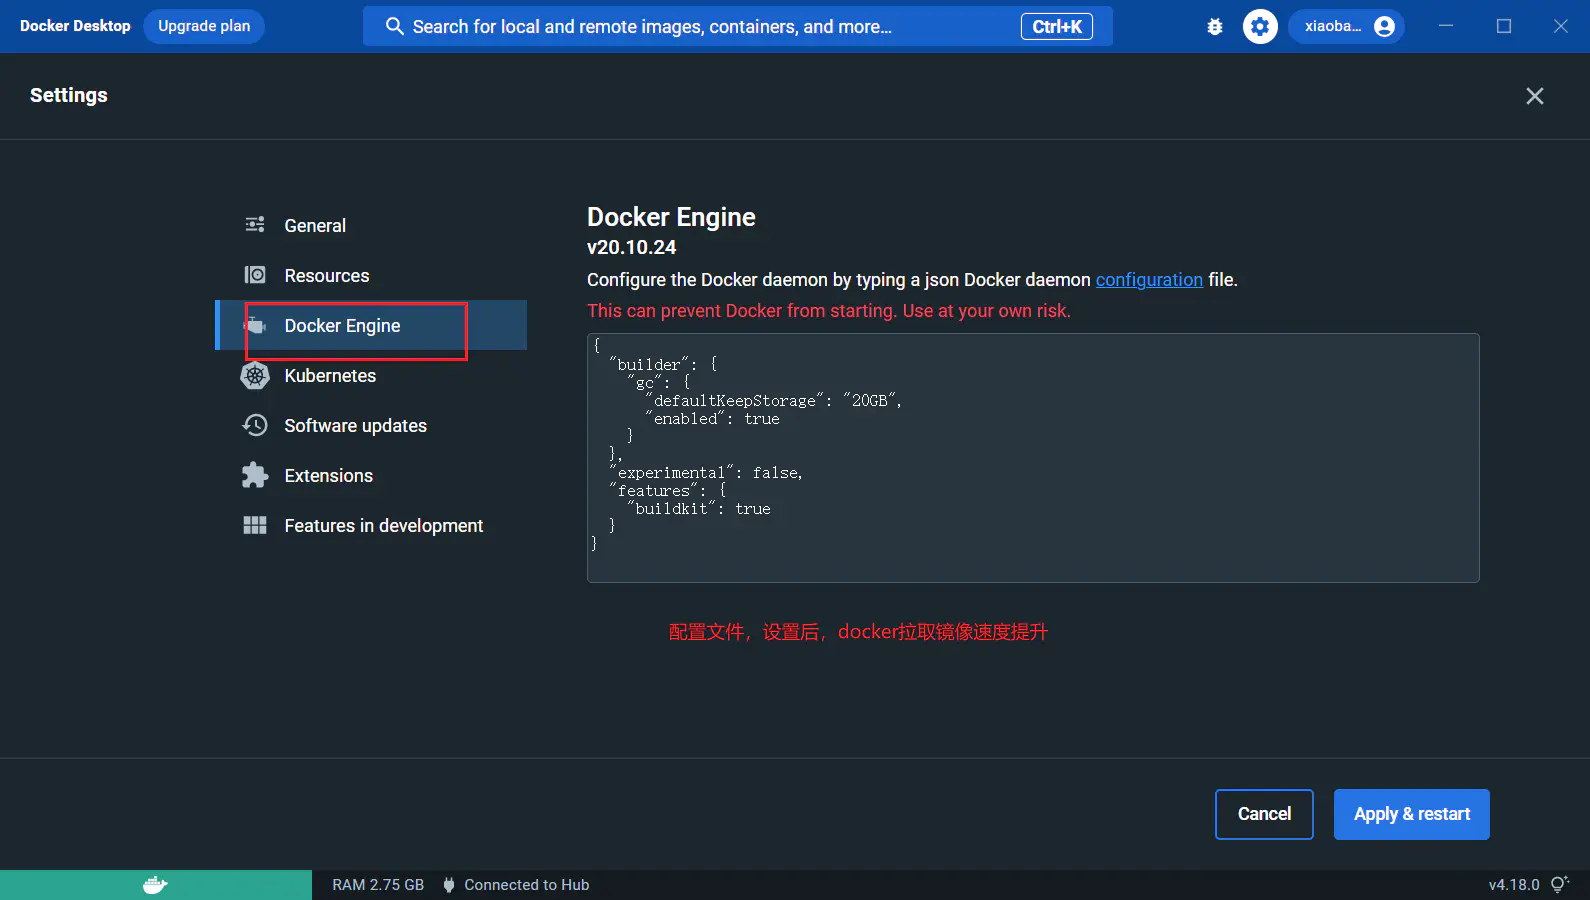Click the "buildkit": true line
Image resolution: width=1590 pixels, height=900 pixels.
coord(699,508)
